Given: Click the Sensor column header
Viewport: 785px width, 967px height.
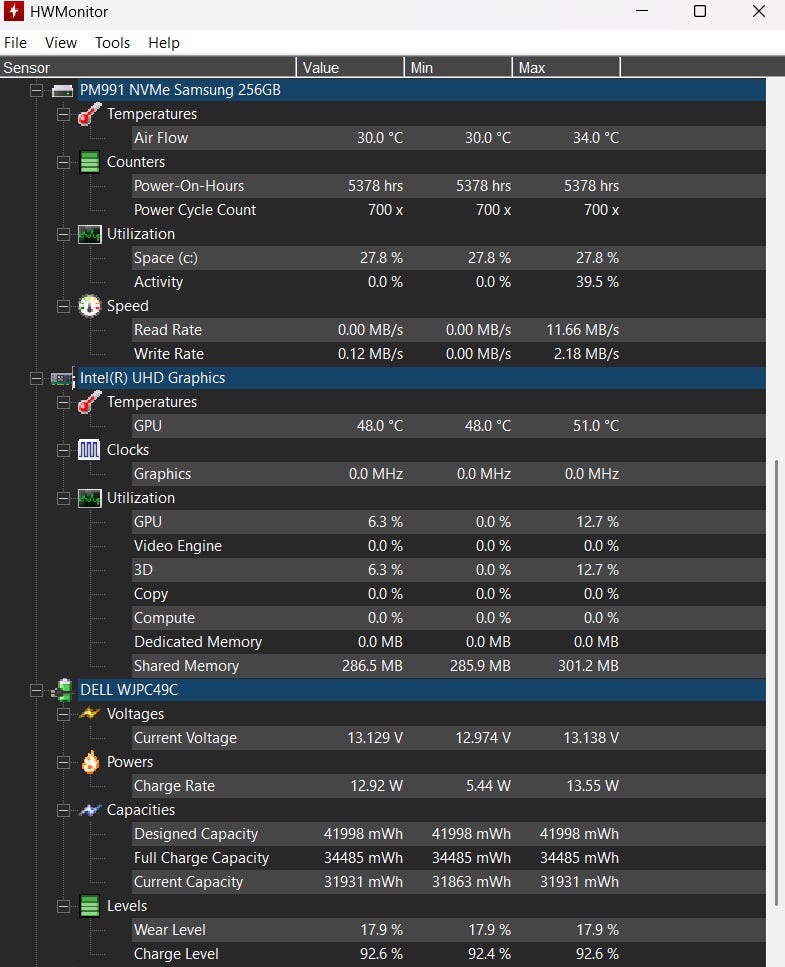Looking at the screenshot, I should 148,68.
